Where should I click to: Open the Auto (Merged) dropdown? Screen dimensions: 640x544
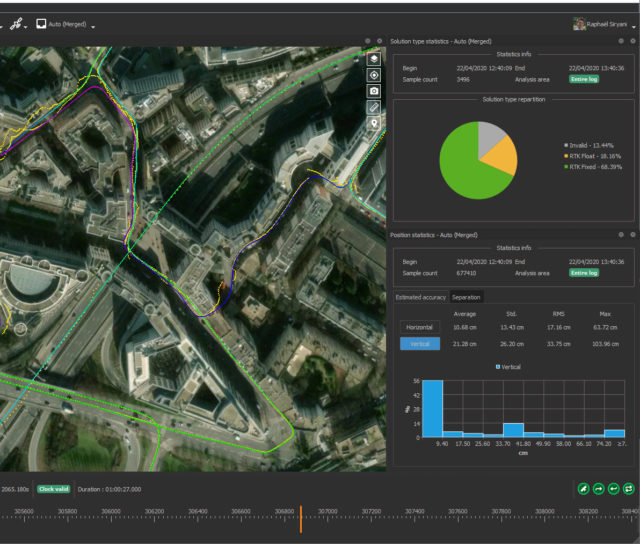click(66, 25)
